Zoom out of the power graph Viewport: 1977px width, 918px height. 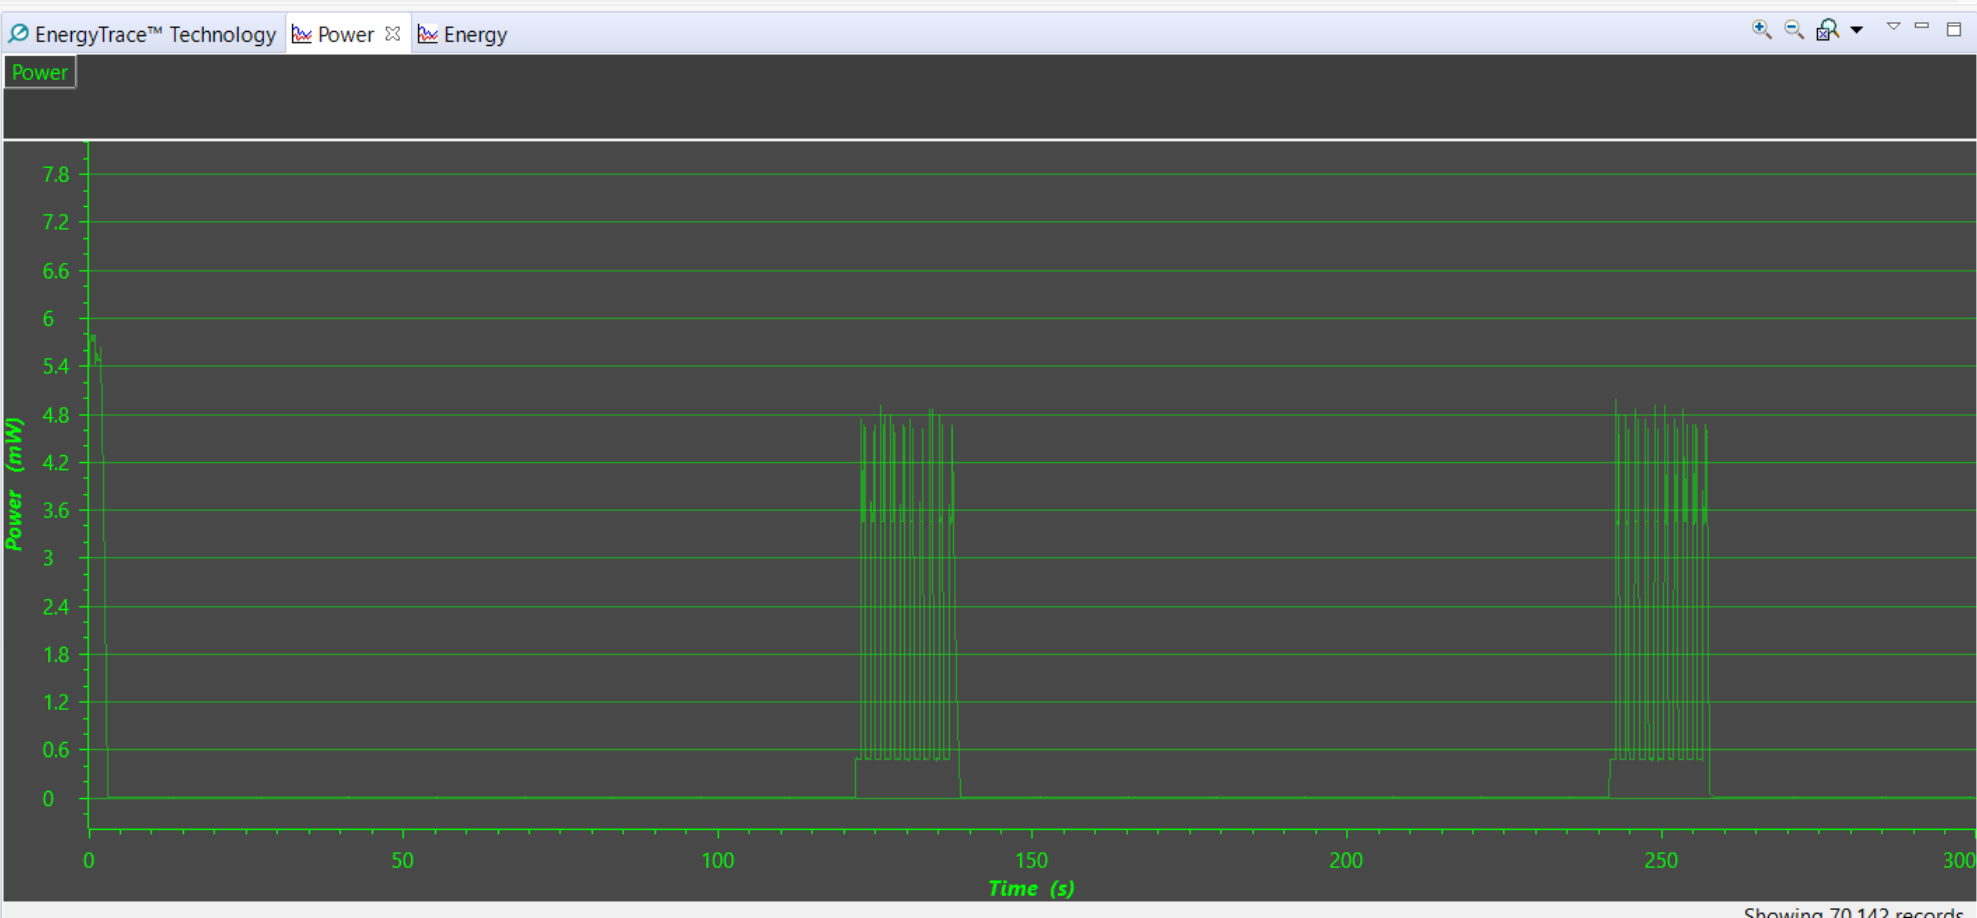pyautogui.click(x=1794, y=30)
